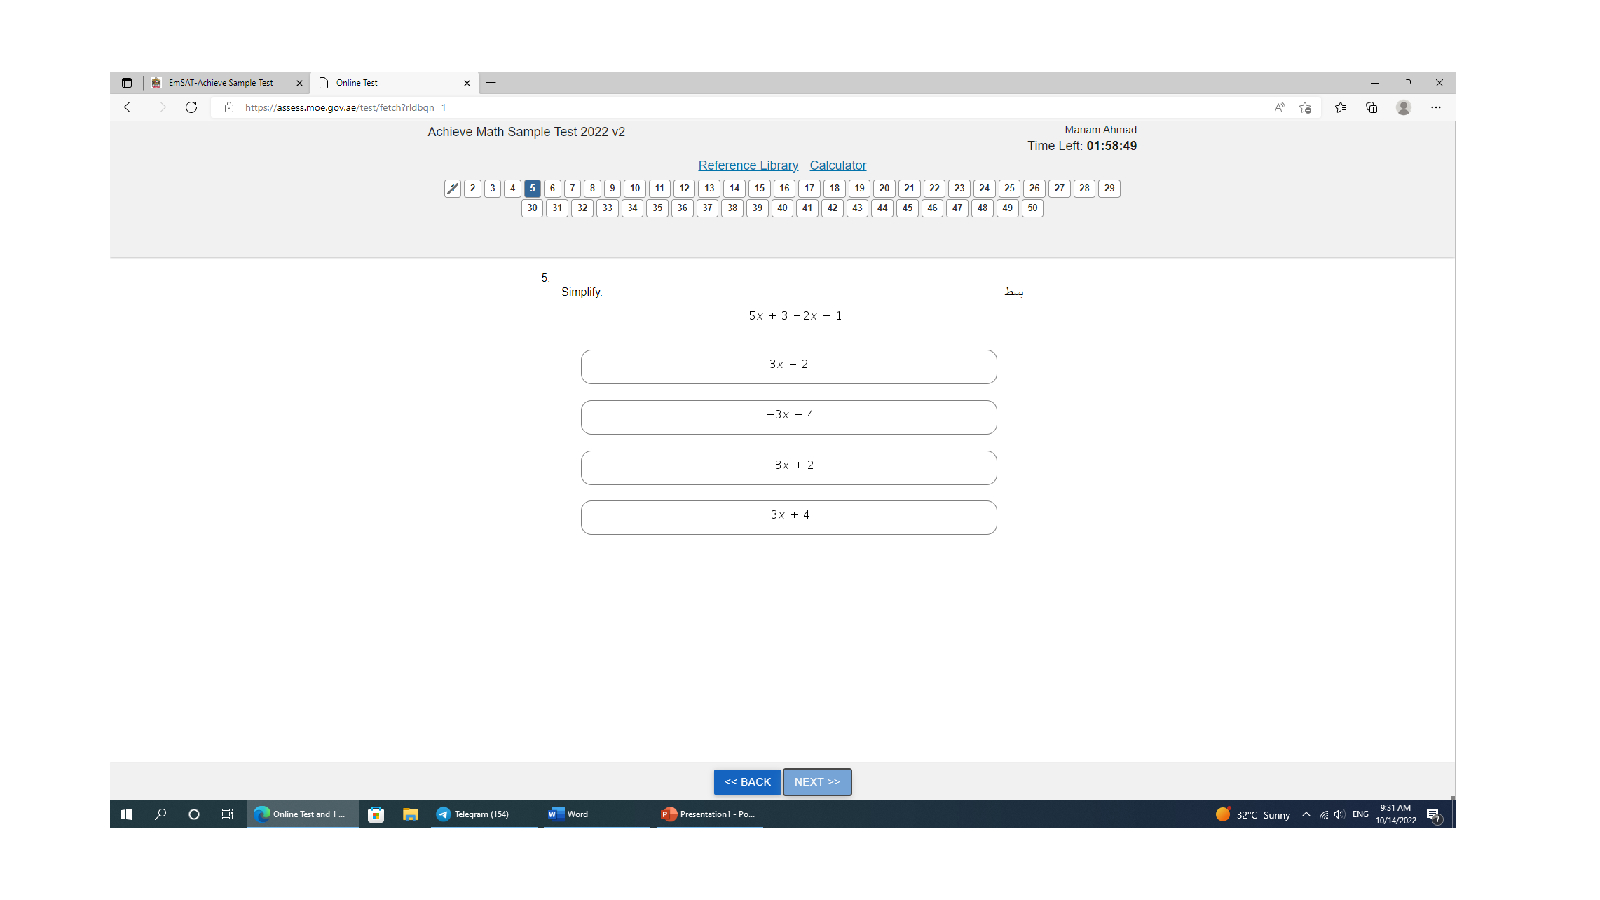Select answer option 3x − 2

tap(788, 366)
